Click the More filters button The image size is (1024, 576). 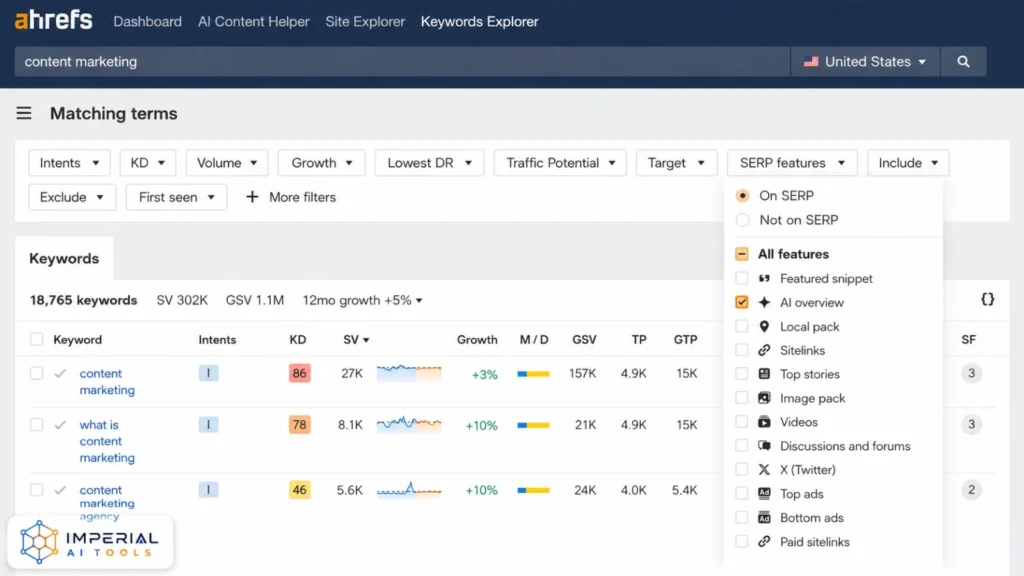[x=291, y=197]
